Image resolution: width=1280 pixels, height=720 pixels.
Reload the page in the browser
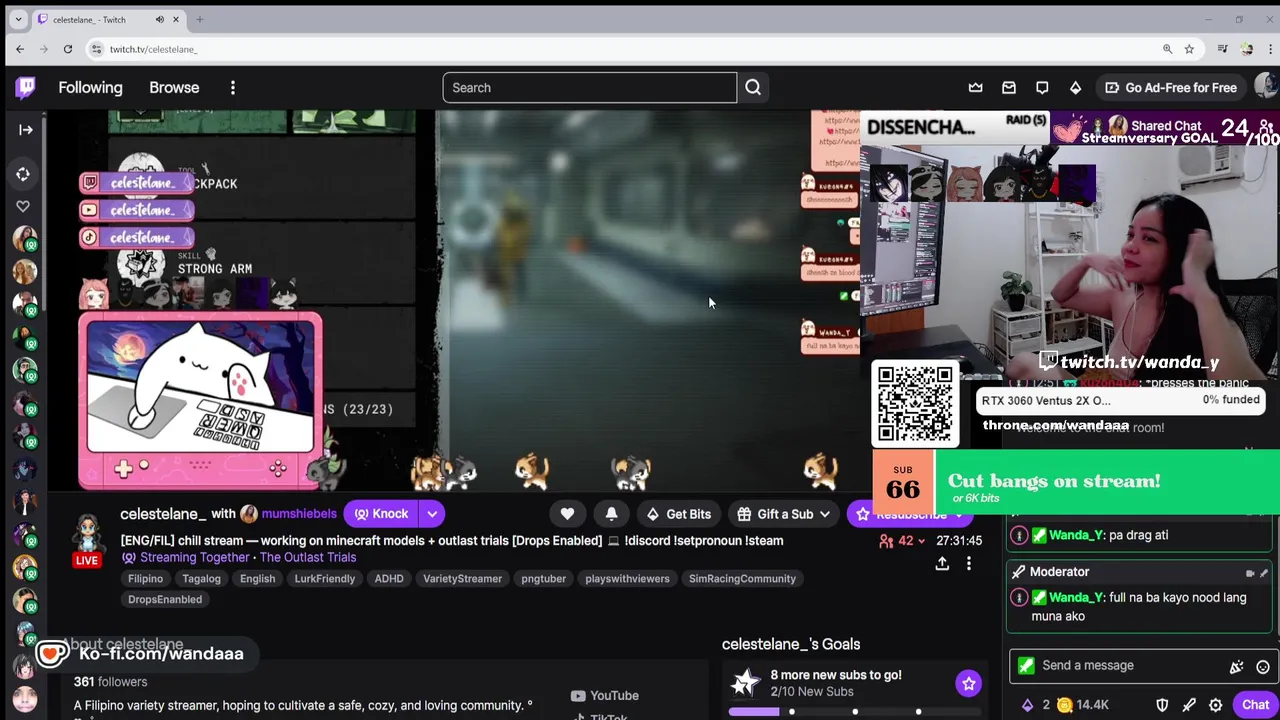tap(68, 49)
